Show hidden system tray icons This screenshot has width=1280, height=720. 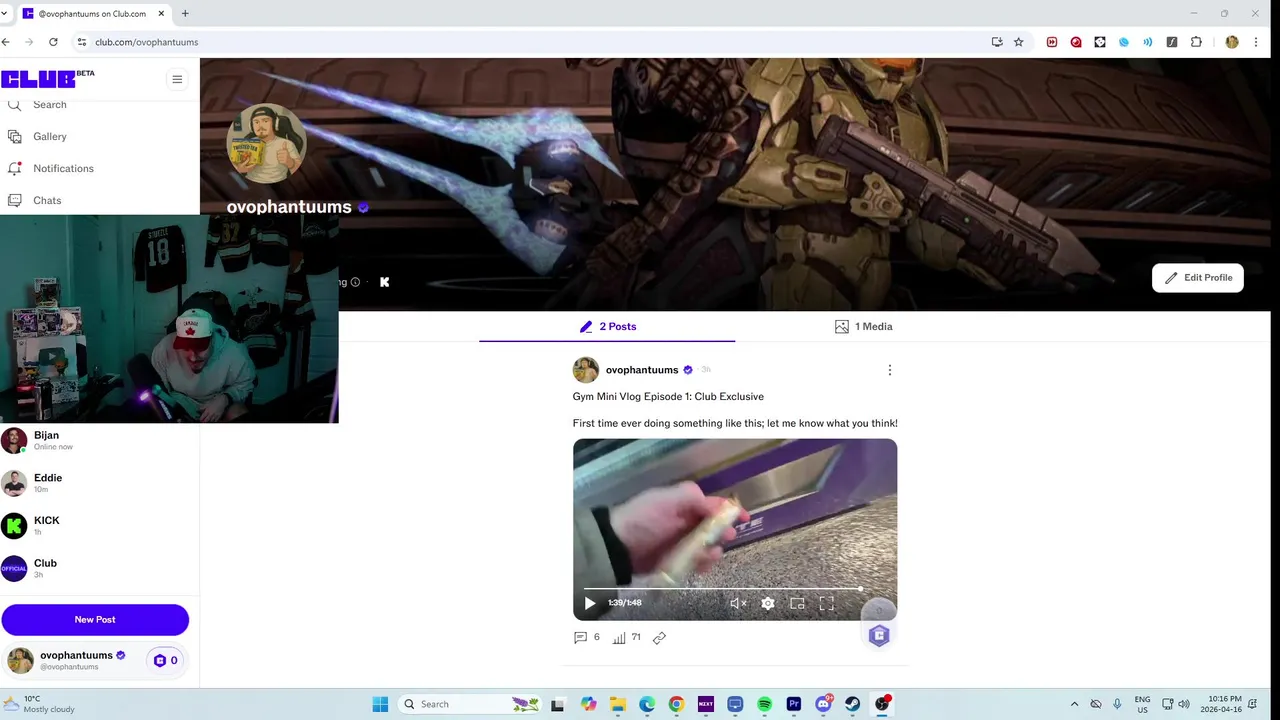tap(1075, 704)
